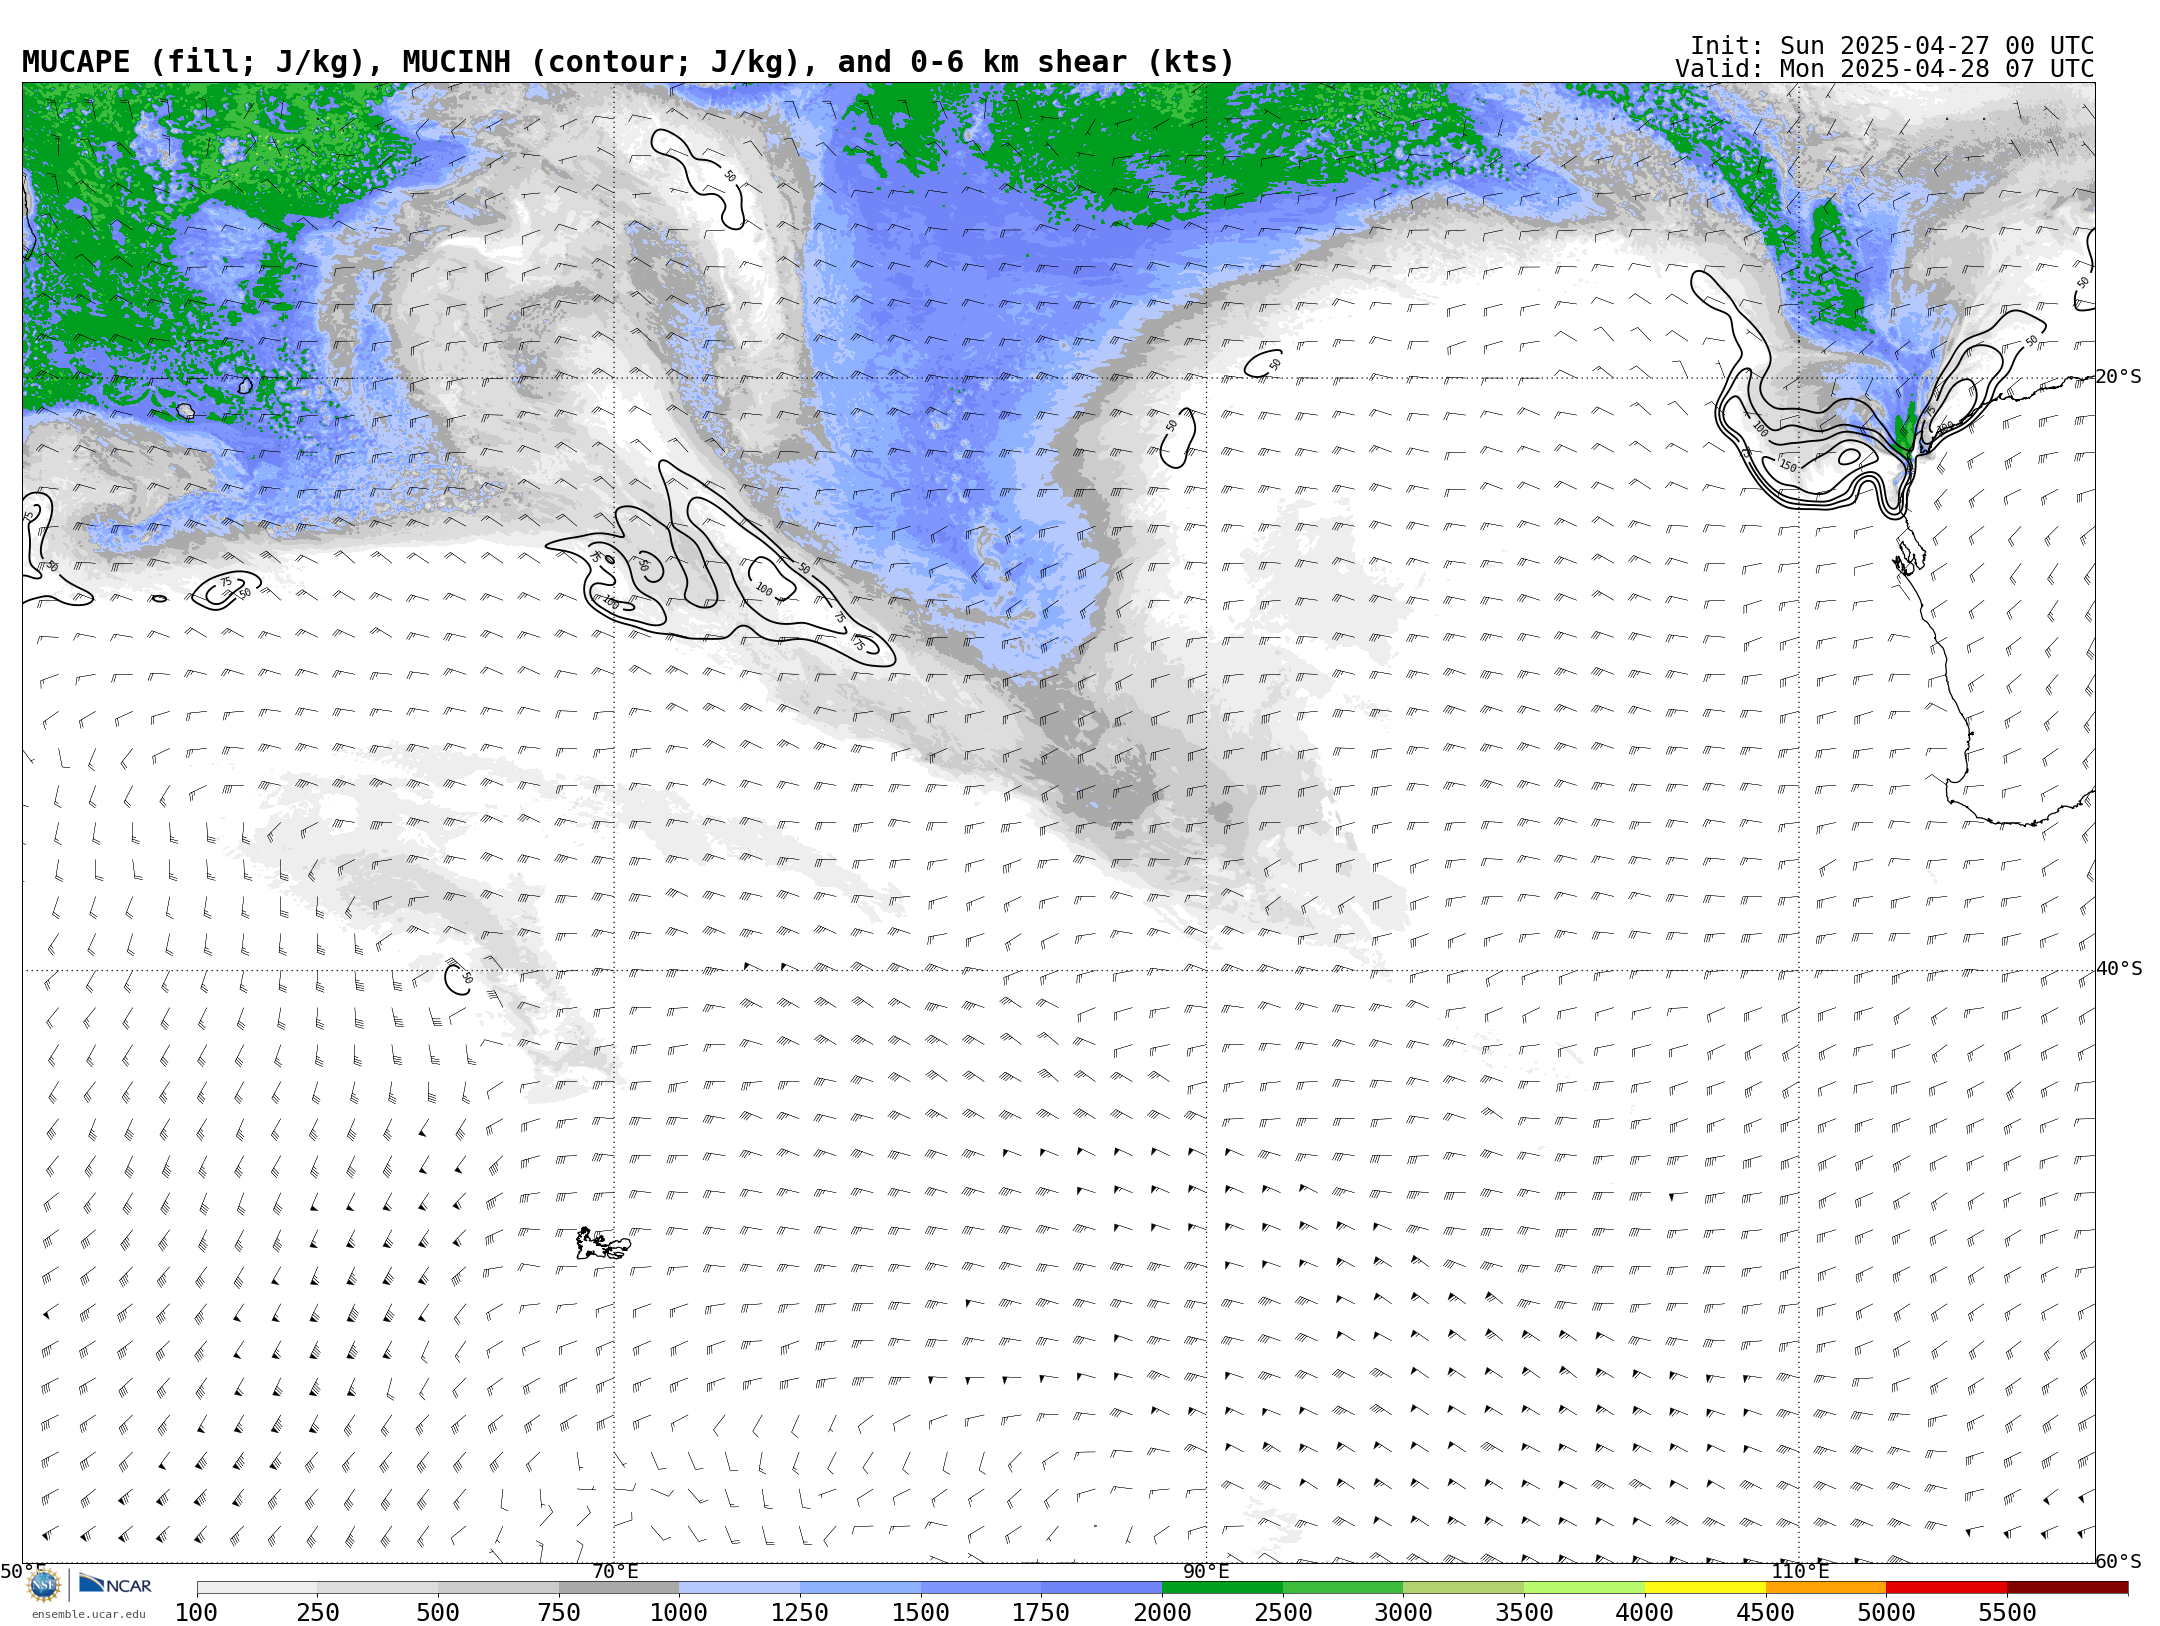Click the colorbar label 4000
The image size is (2160, 1626).
(x=1645, y=1613)
